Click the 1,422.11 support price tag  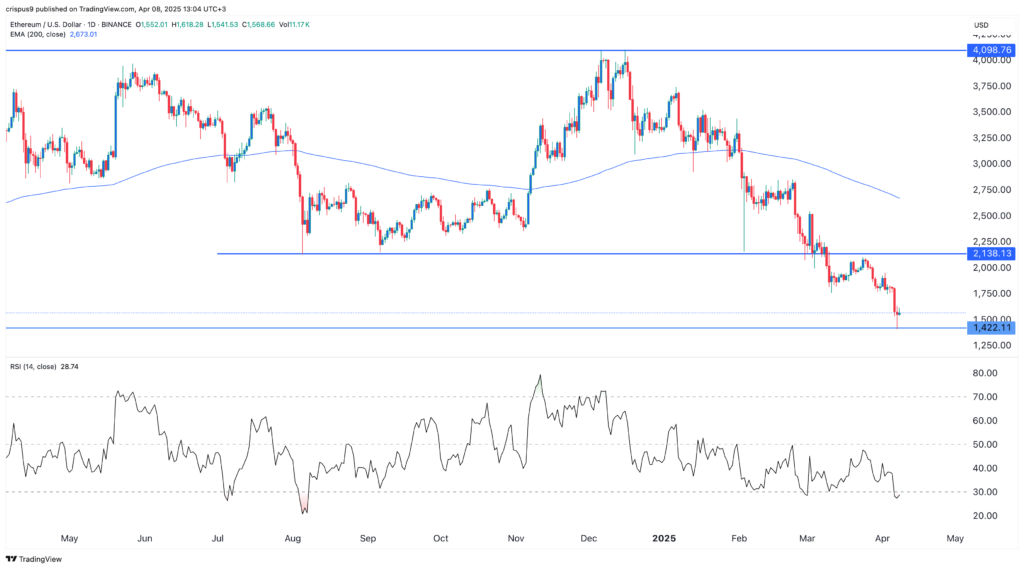(991, 327)
